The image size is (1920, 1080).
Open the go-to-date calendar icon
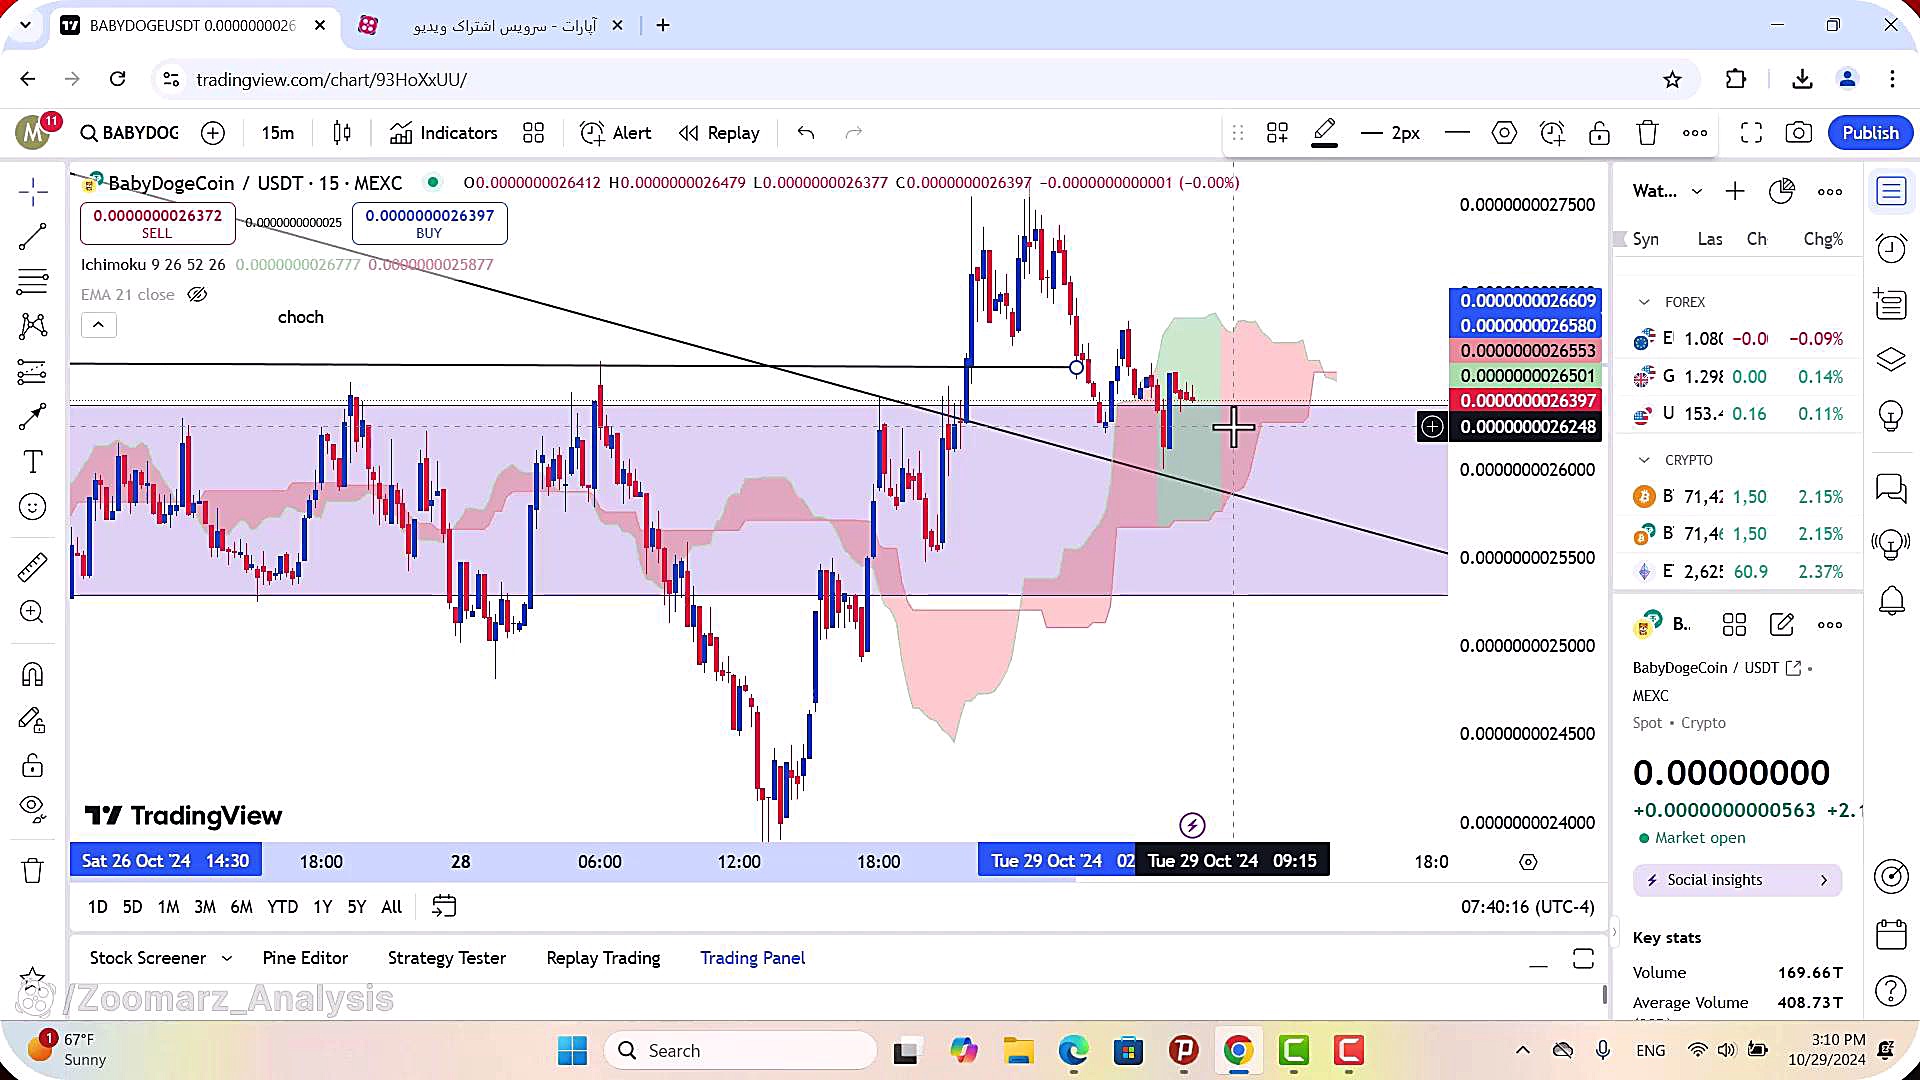[444, 907]
